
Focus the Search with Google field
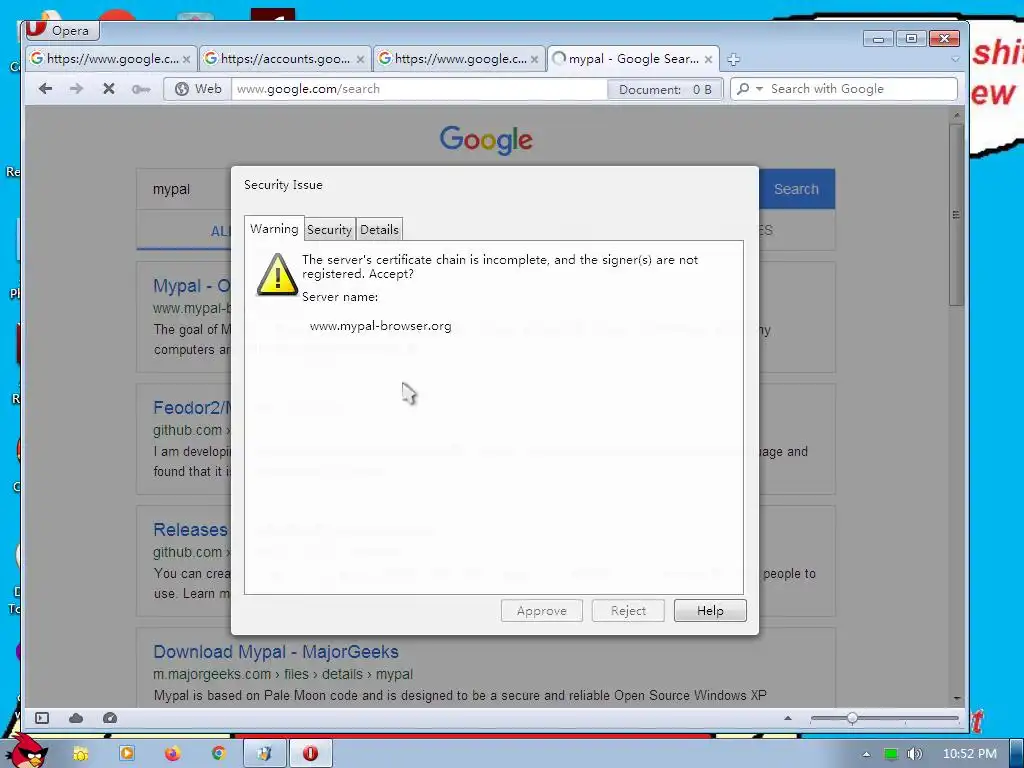point(862,89)
